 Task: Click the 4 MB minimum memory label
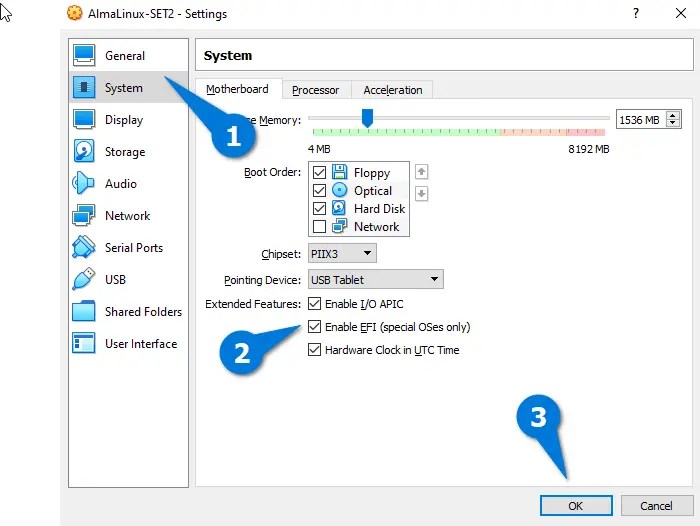coord(319,149)
